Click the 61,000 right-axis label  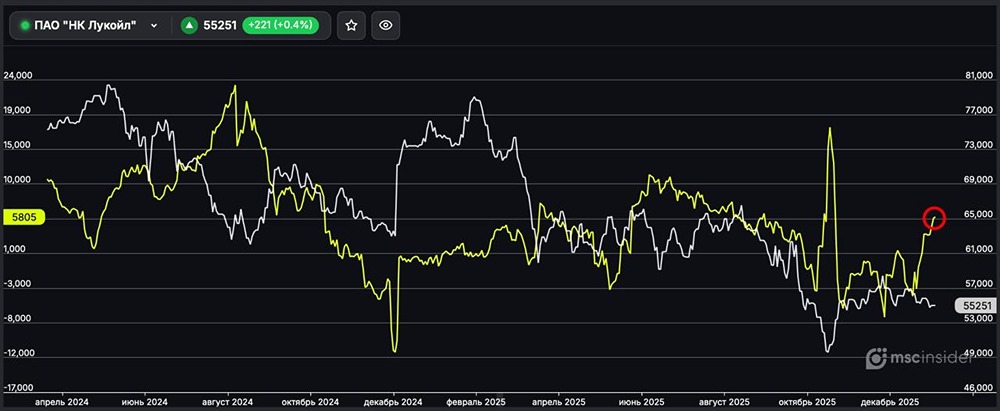981,249
